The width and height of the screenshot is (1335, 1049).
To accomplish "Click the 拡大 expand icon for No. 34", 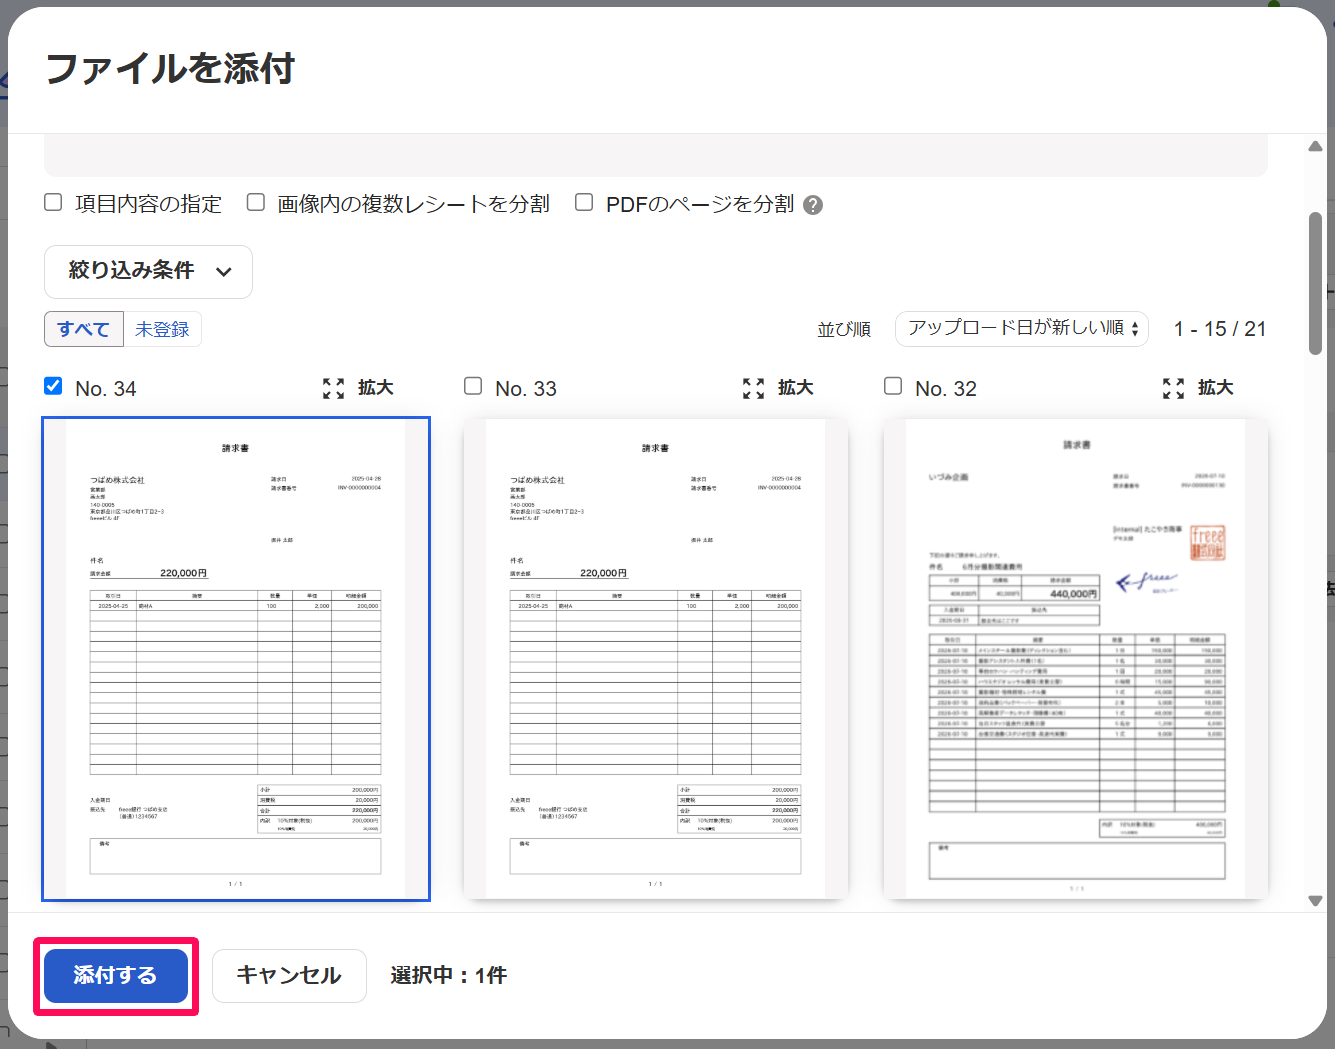I will click(x=334, y=388).
